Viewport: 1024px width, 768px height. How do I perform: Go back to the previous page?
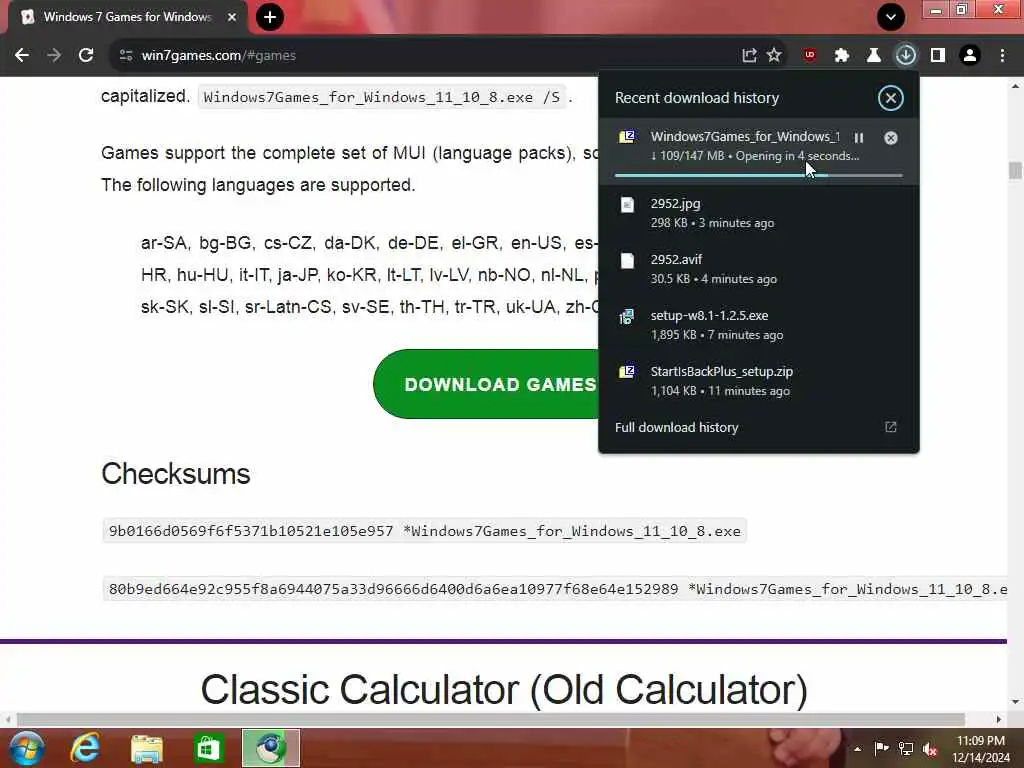point(22,56)
